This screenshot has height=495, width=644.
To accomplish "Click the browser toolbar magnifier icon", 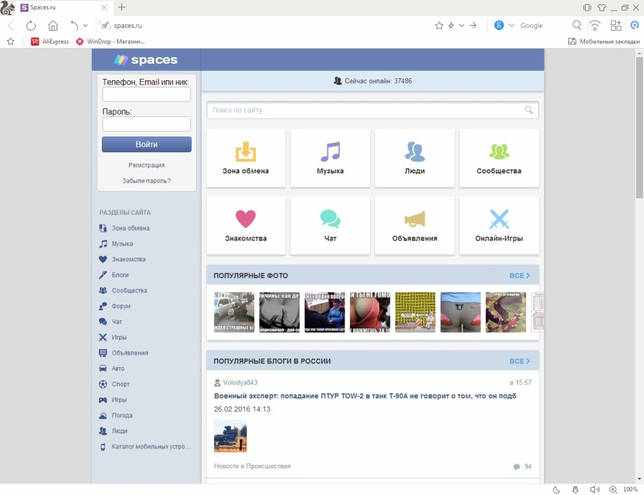I will [577, 25].
